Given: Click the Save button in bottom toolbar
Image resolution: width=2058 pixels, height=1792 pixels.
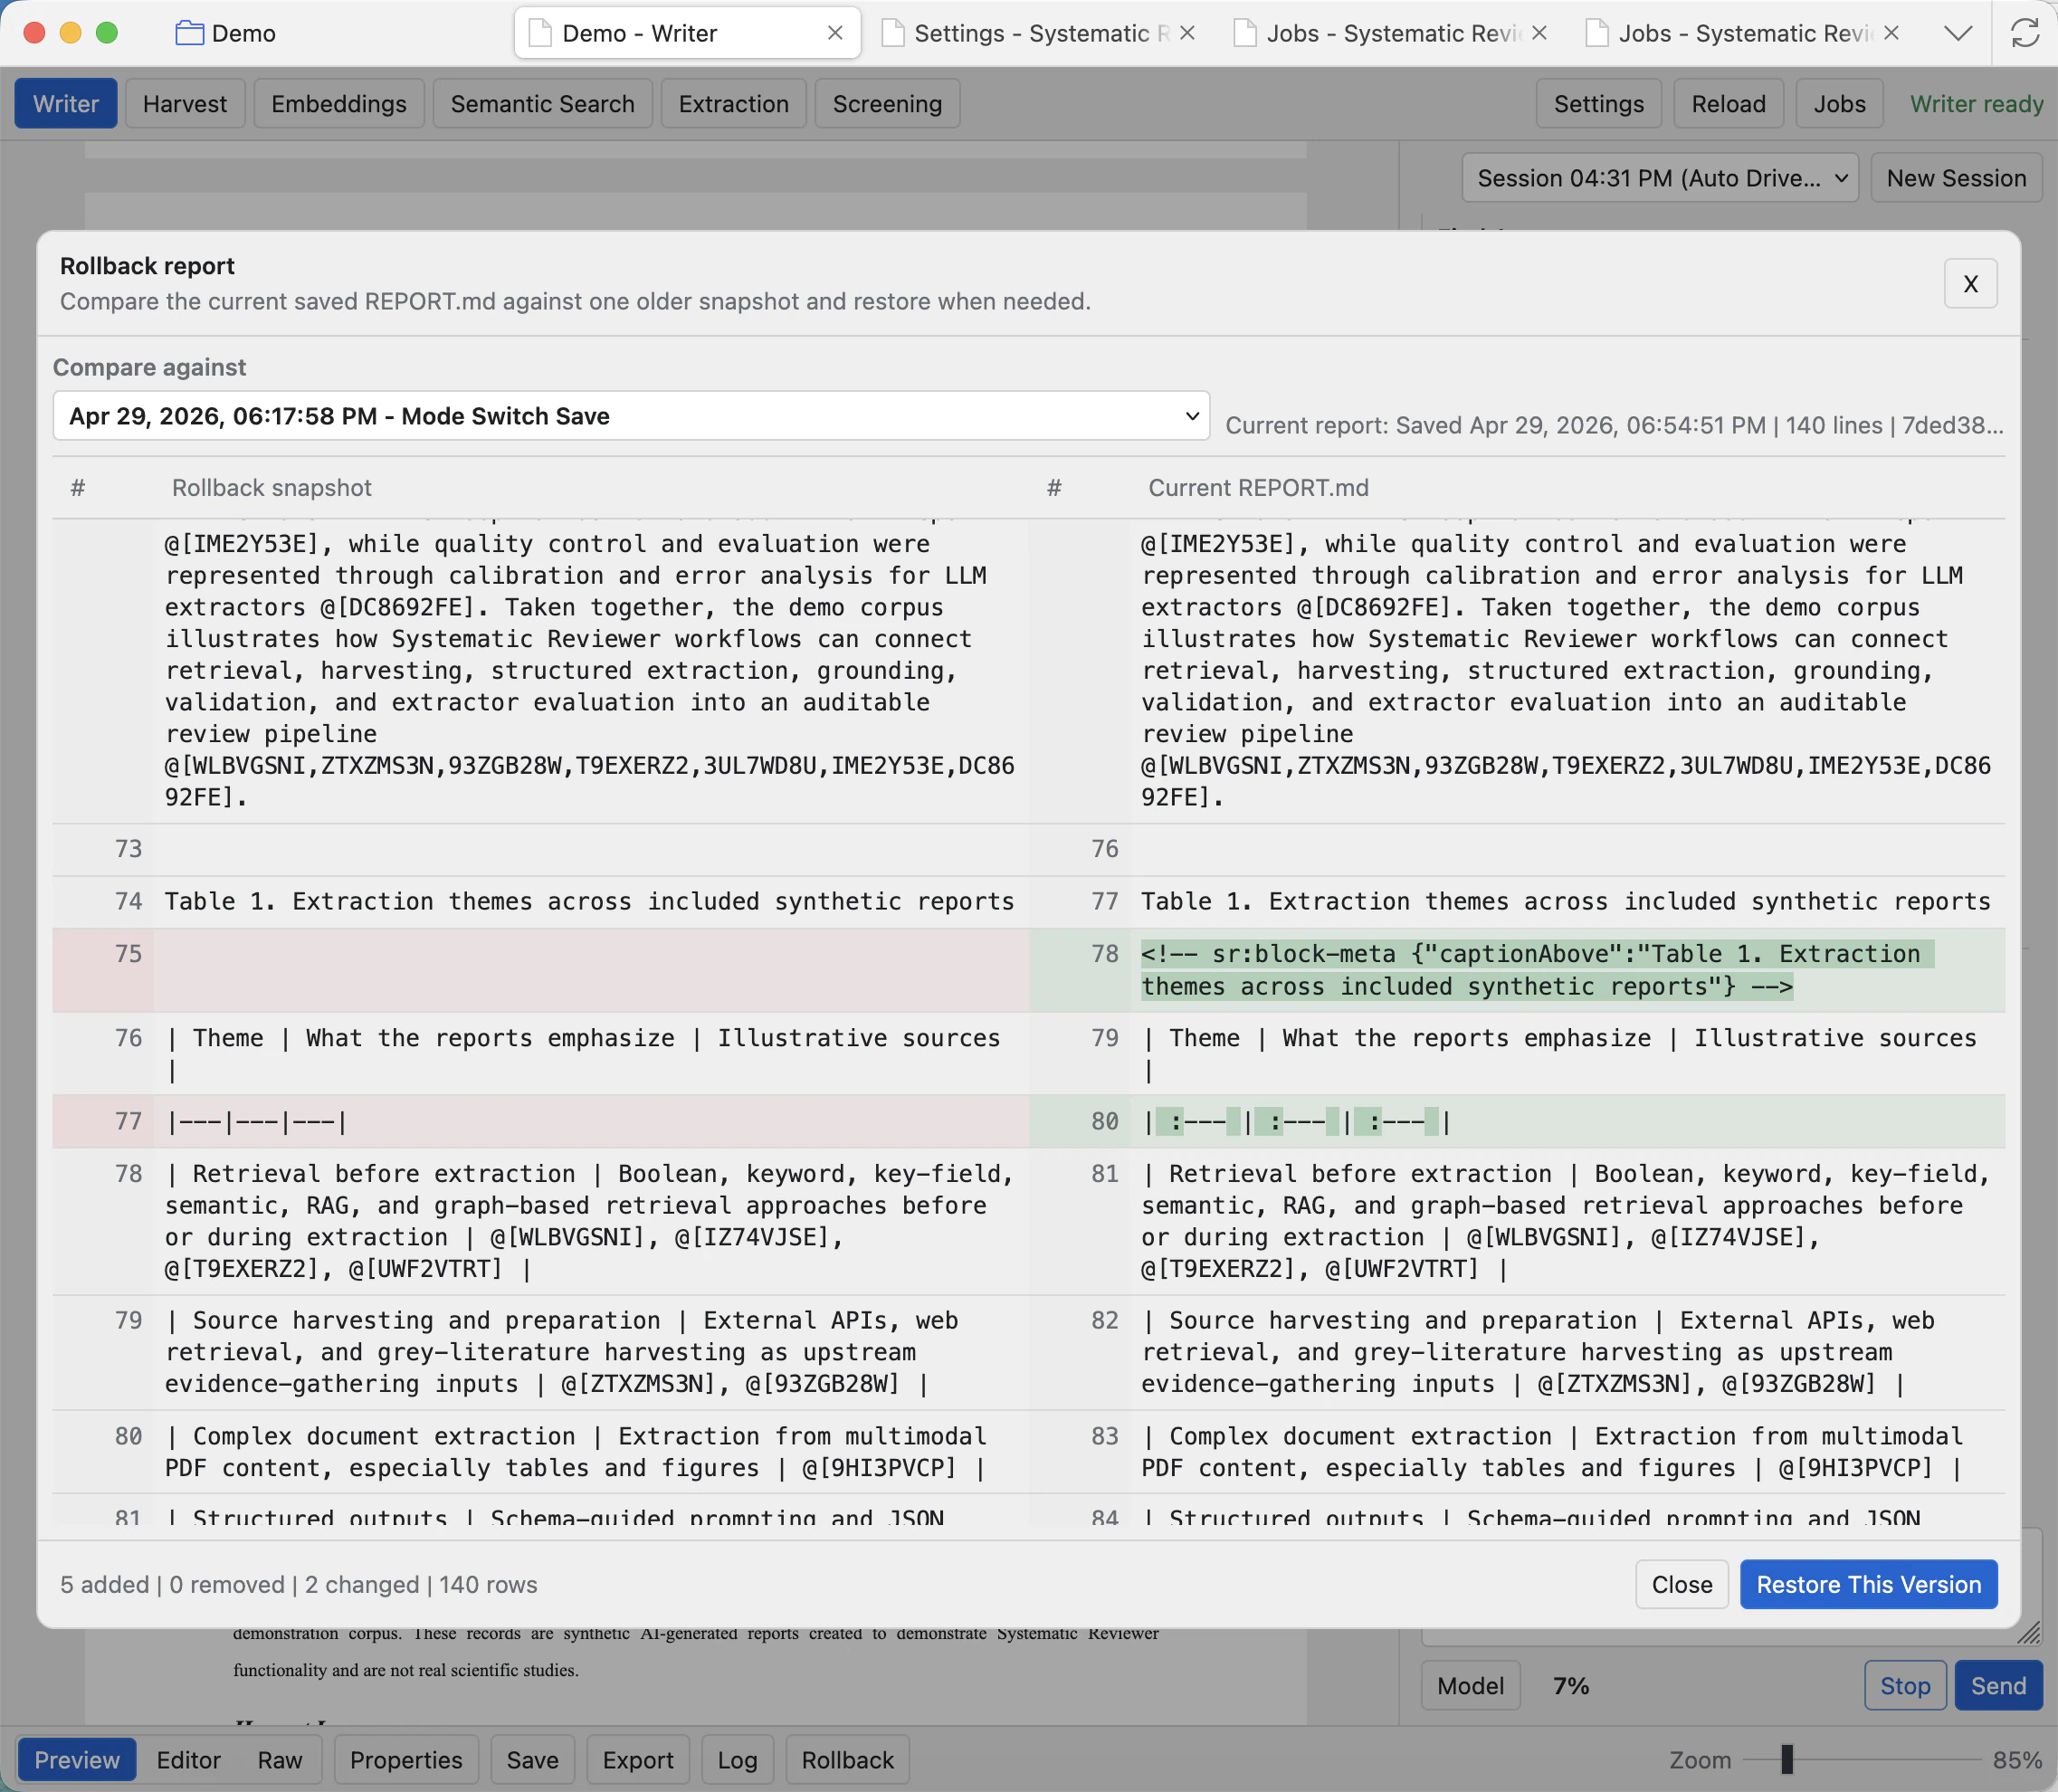Looking at the screenshot, I should coord(532,1760).
